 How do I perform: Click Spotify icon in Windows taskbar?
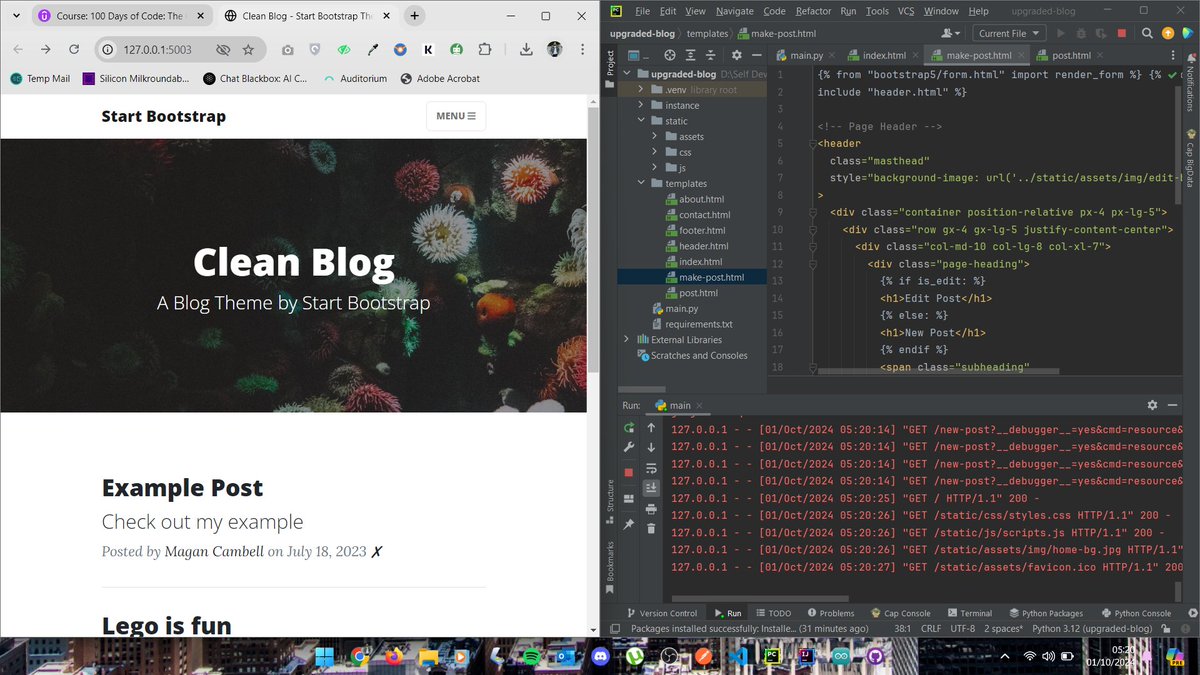click(532, 657)
